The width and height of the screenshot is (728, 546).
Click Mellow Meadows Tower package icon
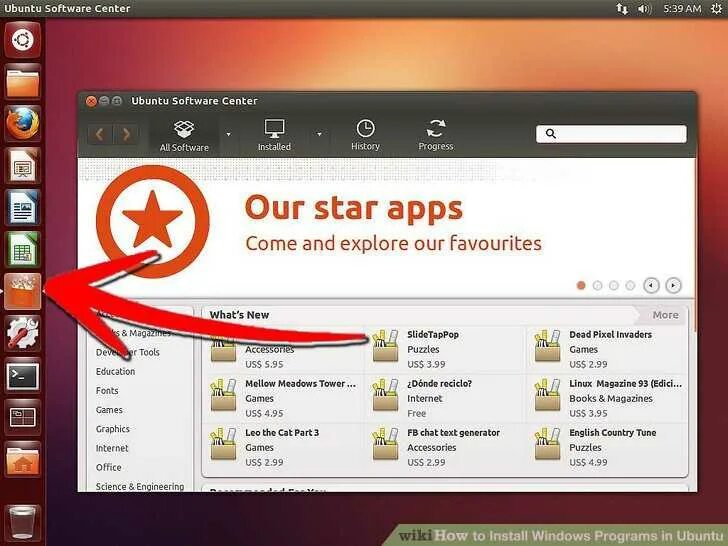223,395
